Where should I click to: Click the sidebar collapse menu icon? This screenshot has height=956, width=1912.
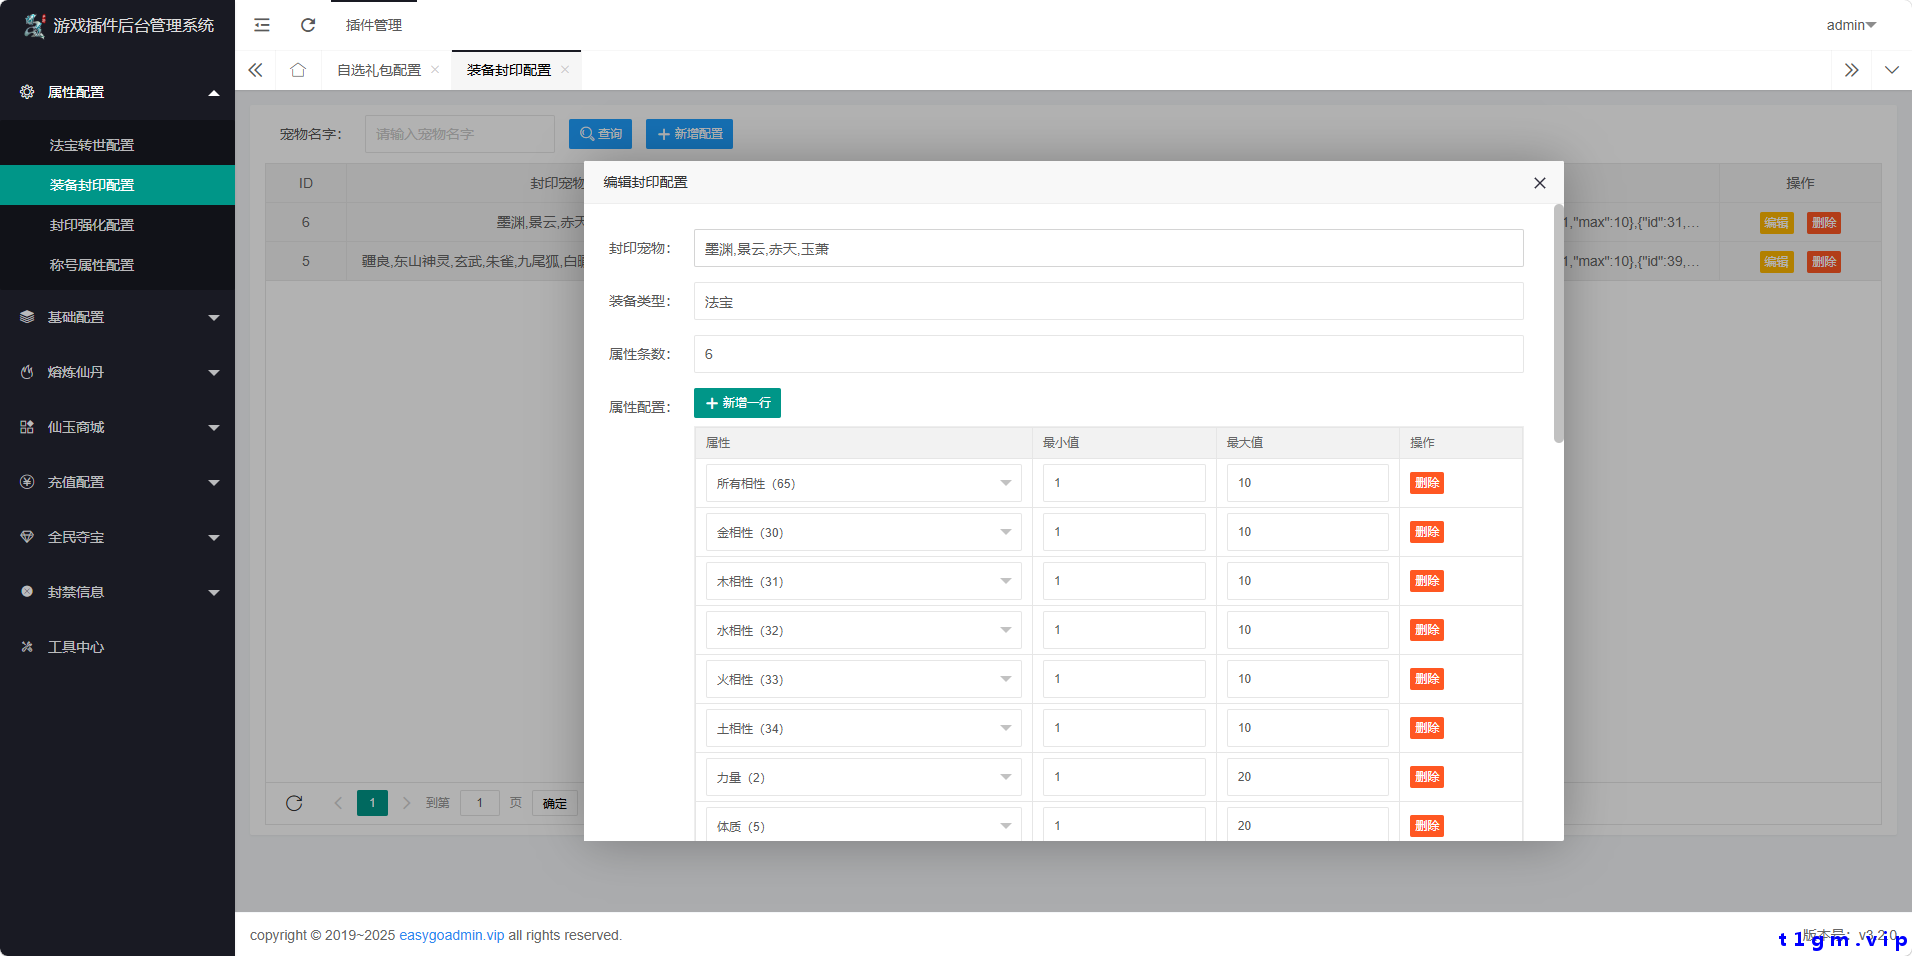[x=262, y=25]
